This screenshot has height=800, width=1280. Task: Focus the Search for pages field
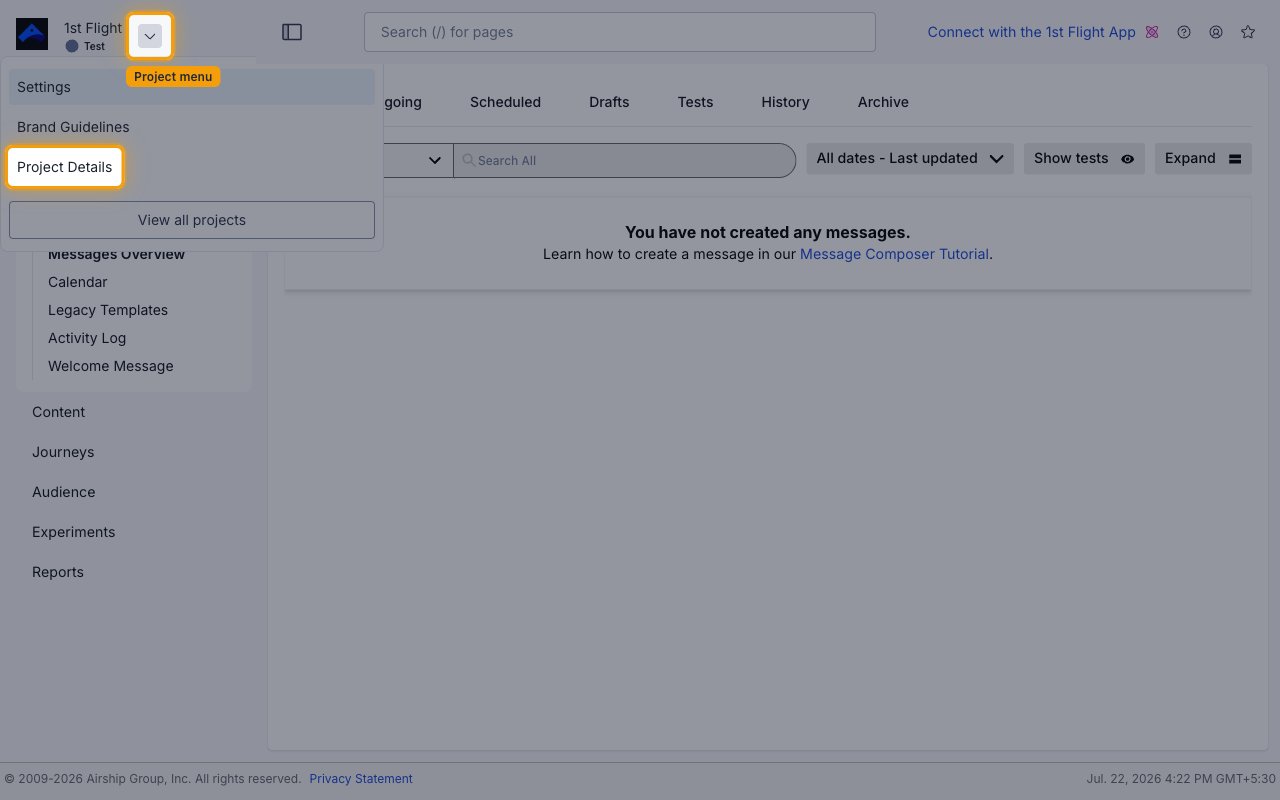(x=619, y=32)
